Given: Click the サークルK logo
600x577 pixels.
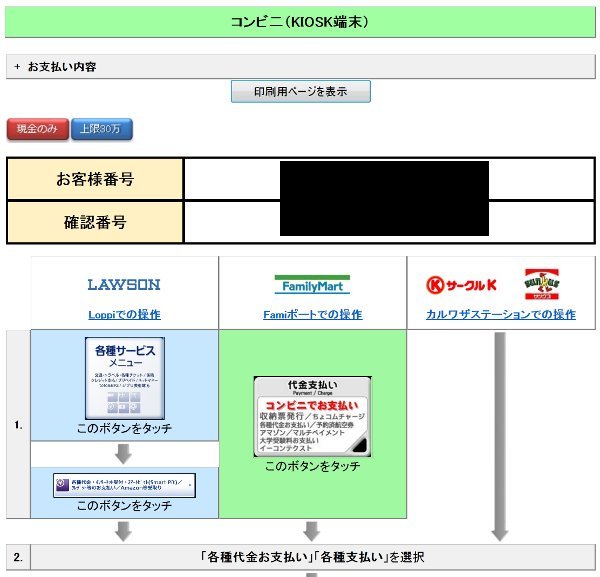Looking at the screenshot, I should point(461,285).
